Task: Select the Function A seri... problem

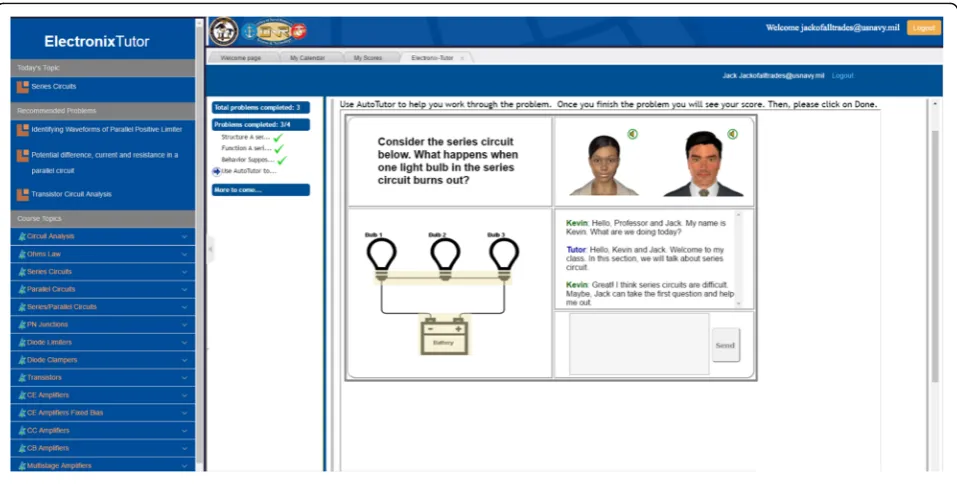Action: [247, 148]
